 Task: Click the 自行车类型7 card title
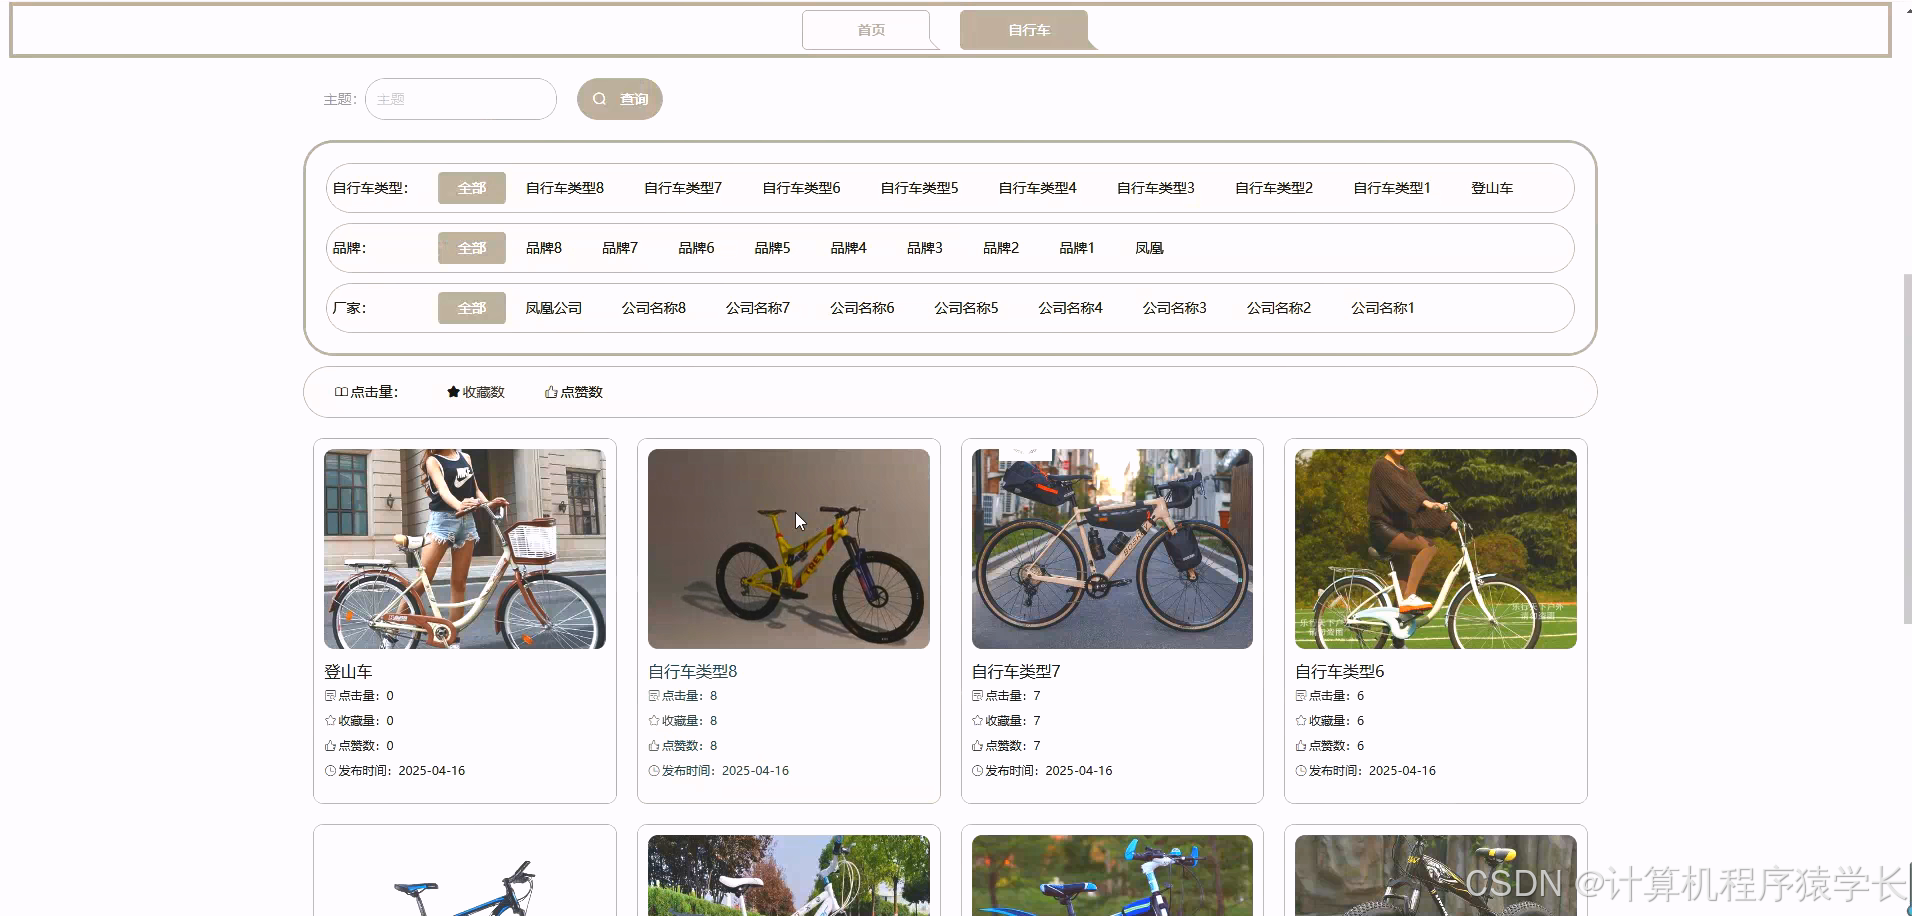1016,672
